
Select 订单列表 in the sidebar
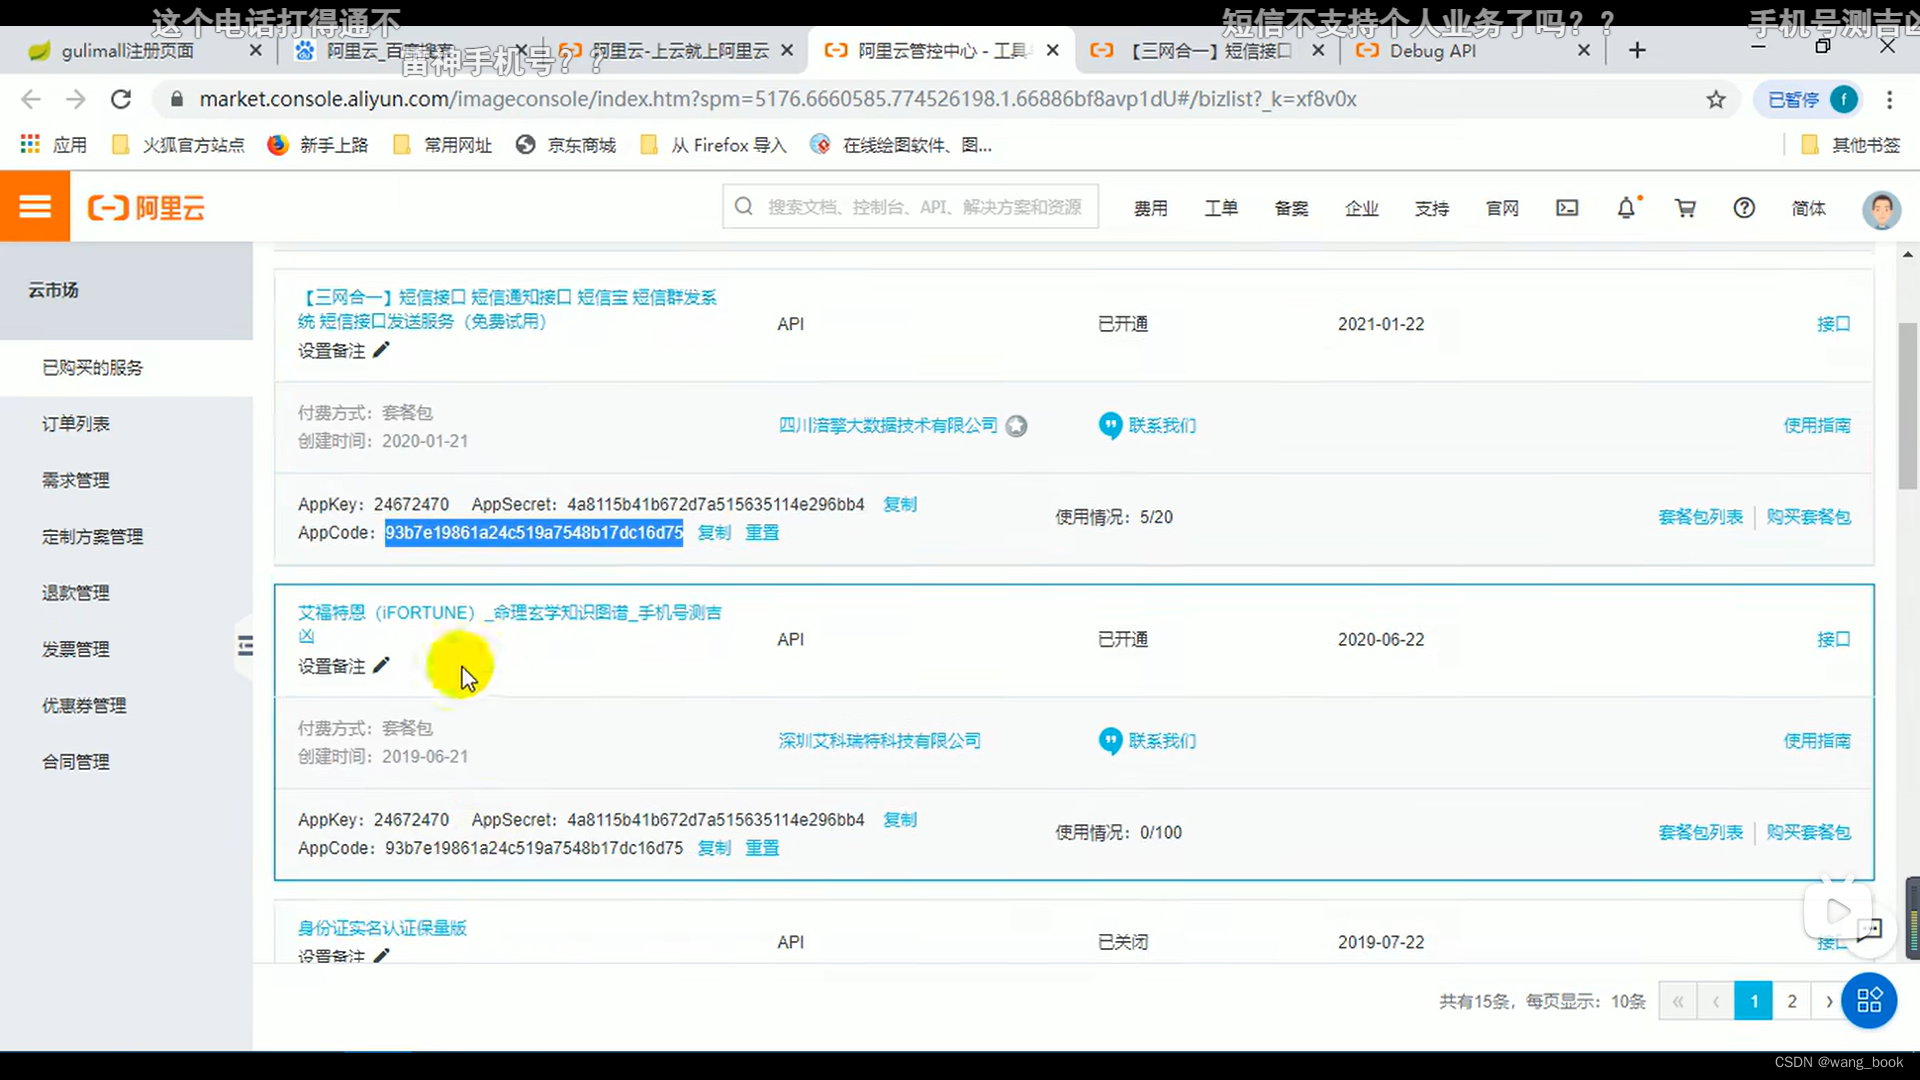[x=126, y=424]
